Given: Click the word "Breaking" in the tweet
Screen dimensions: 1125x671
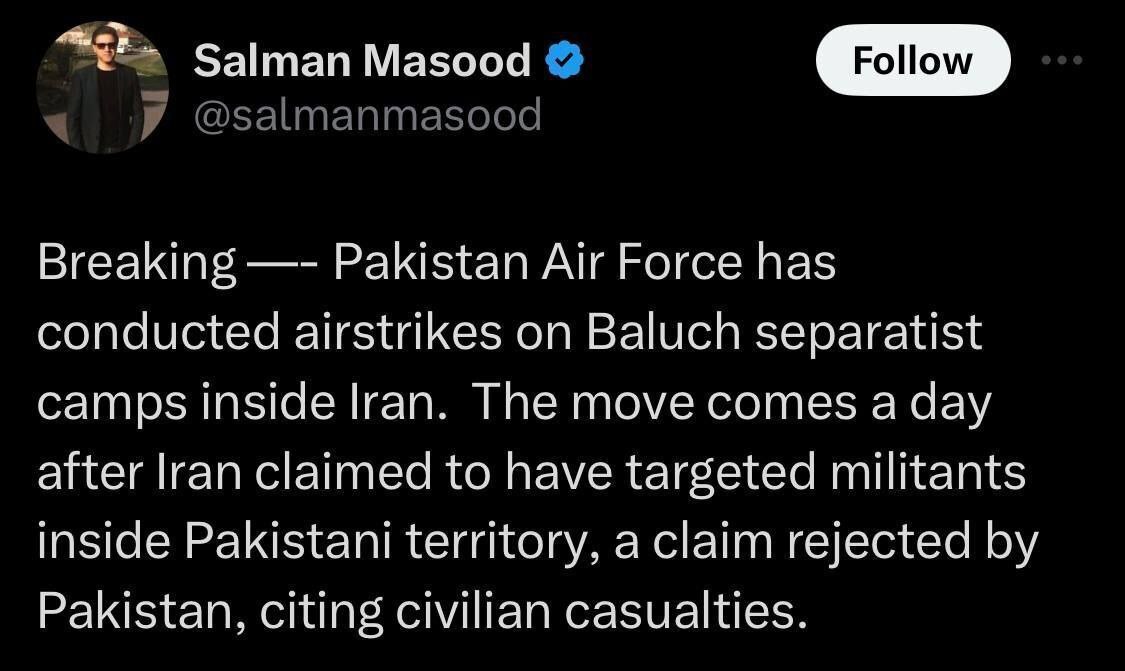Looking at the screenshot, I should click(136, 264).
